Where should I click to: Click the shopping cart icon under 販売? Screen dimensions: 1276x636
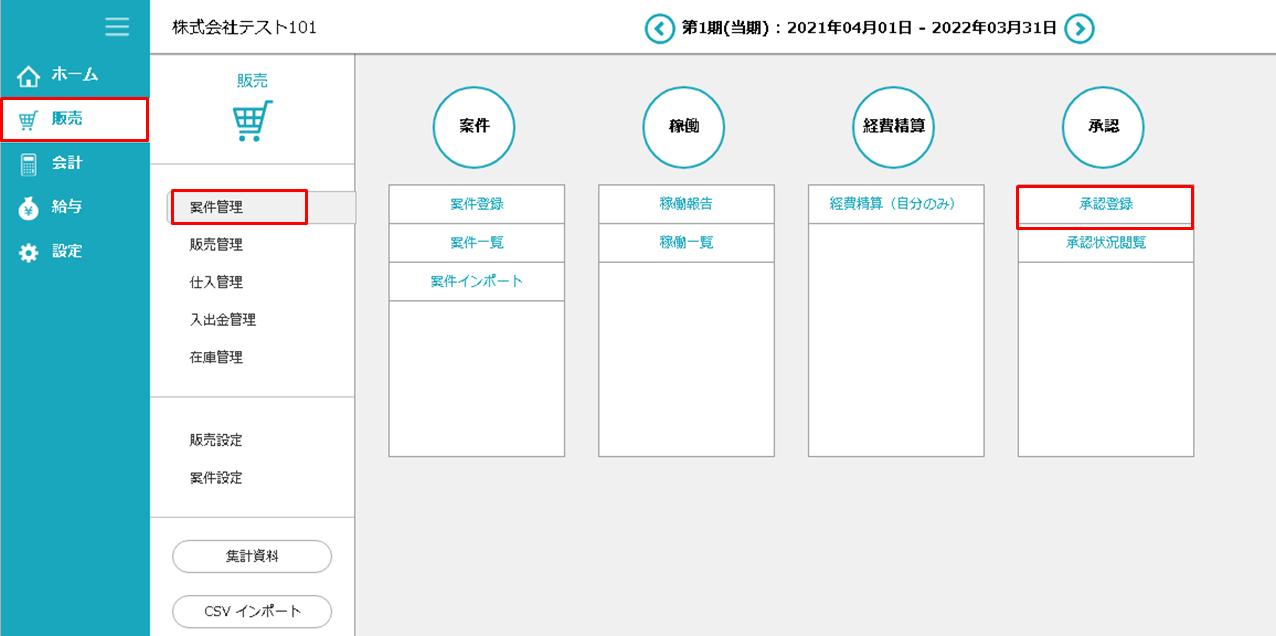tap(252, 121)
